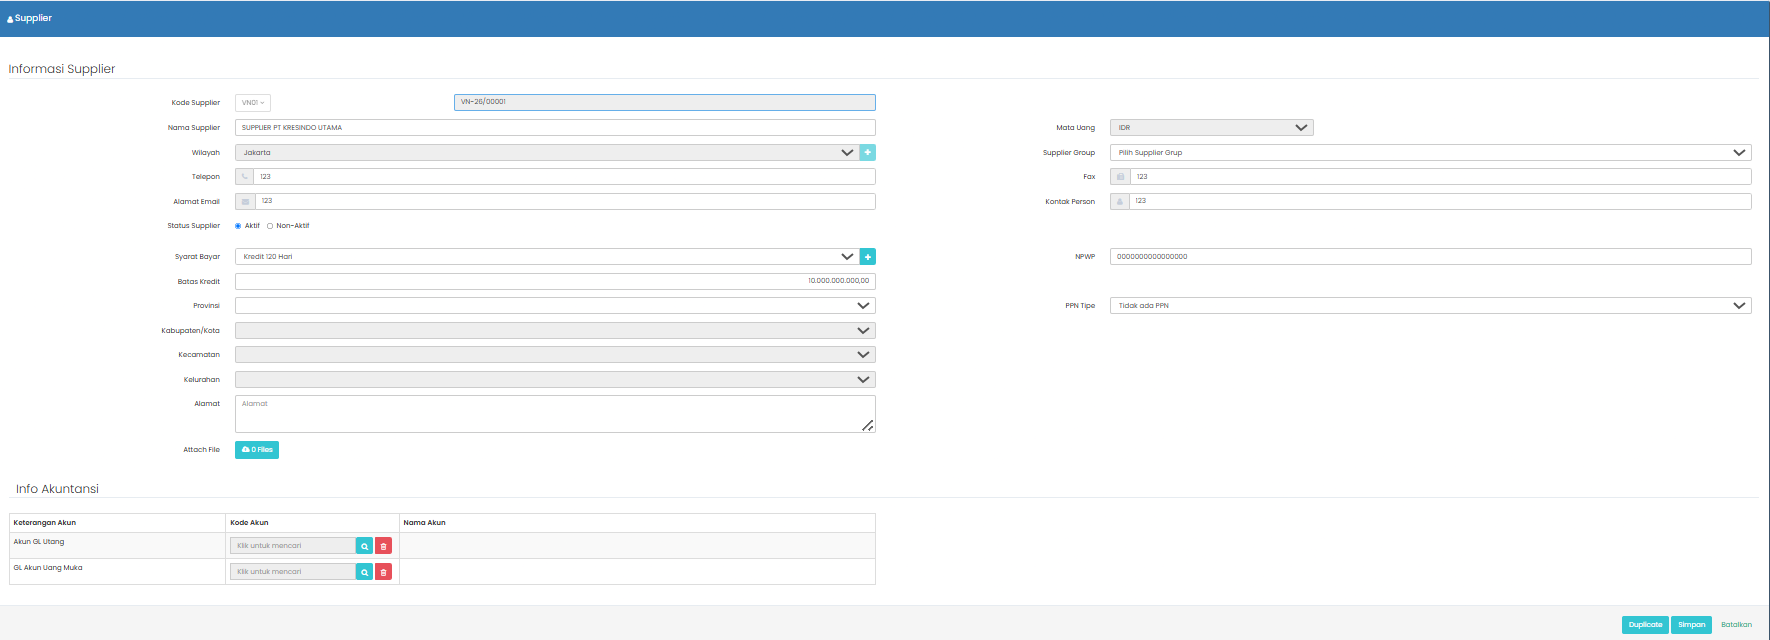This screenshot has width=1770, height=640.
Task: Click Akun GL Utang Kode Akun search field
Action: pyautogui.click(x=293, y=546)
